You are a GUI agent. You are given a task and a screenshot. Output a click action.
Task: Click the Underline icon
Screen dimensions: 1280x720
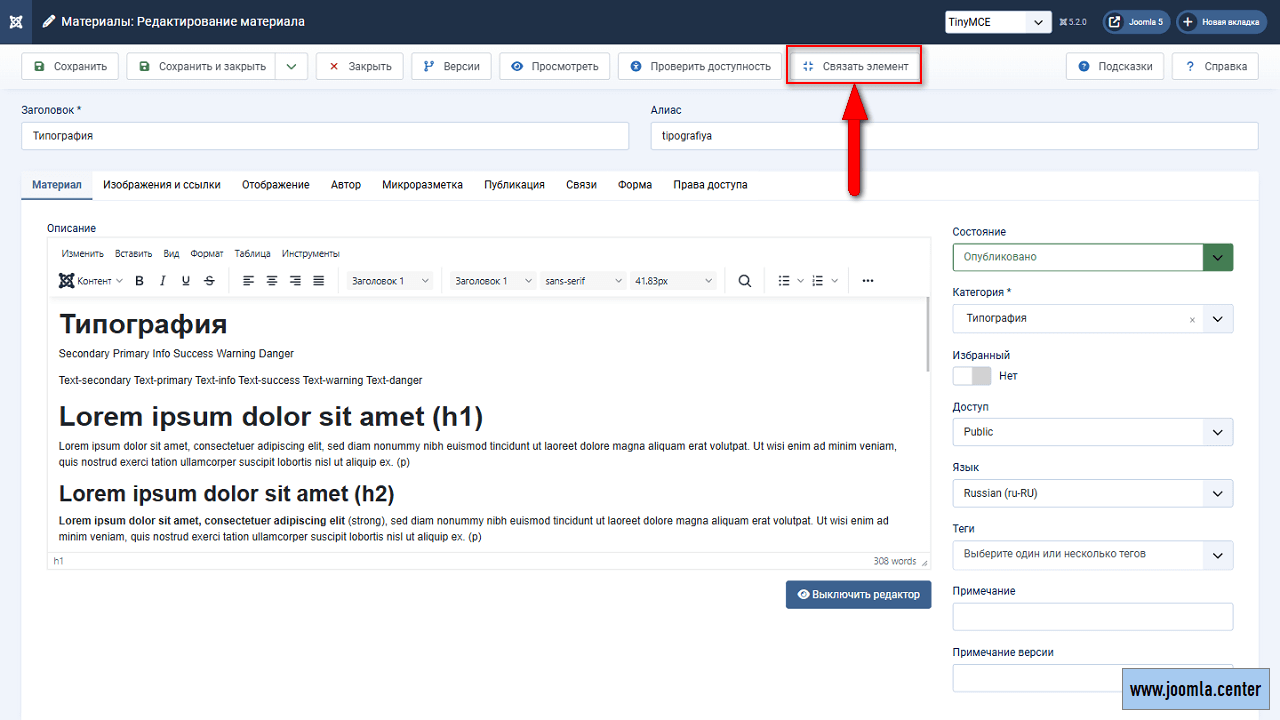[x=186, y=281]
